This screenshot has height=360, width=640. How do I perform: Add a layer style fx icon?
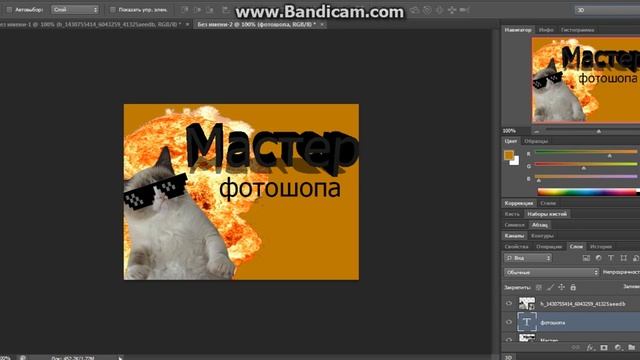tap(590, 348)
